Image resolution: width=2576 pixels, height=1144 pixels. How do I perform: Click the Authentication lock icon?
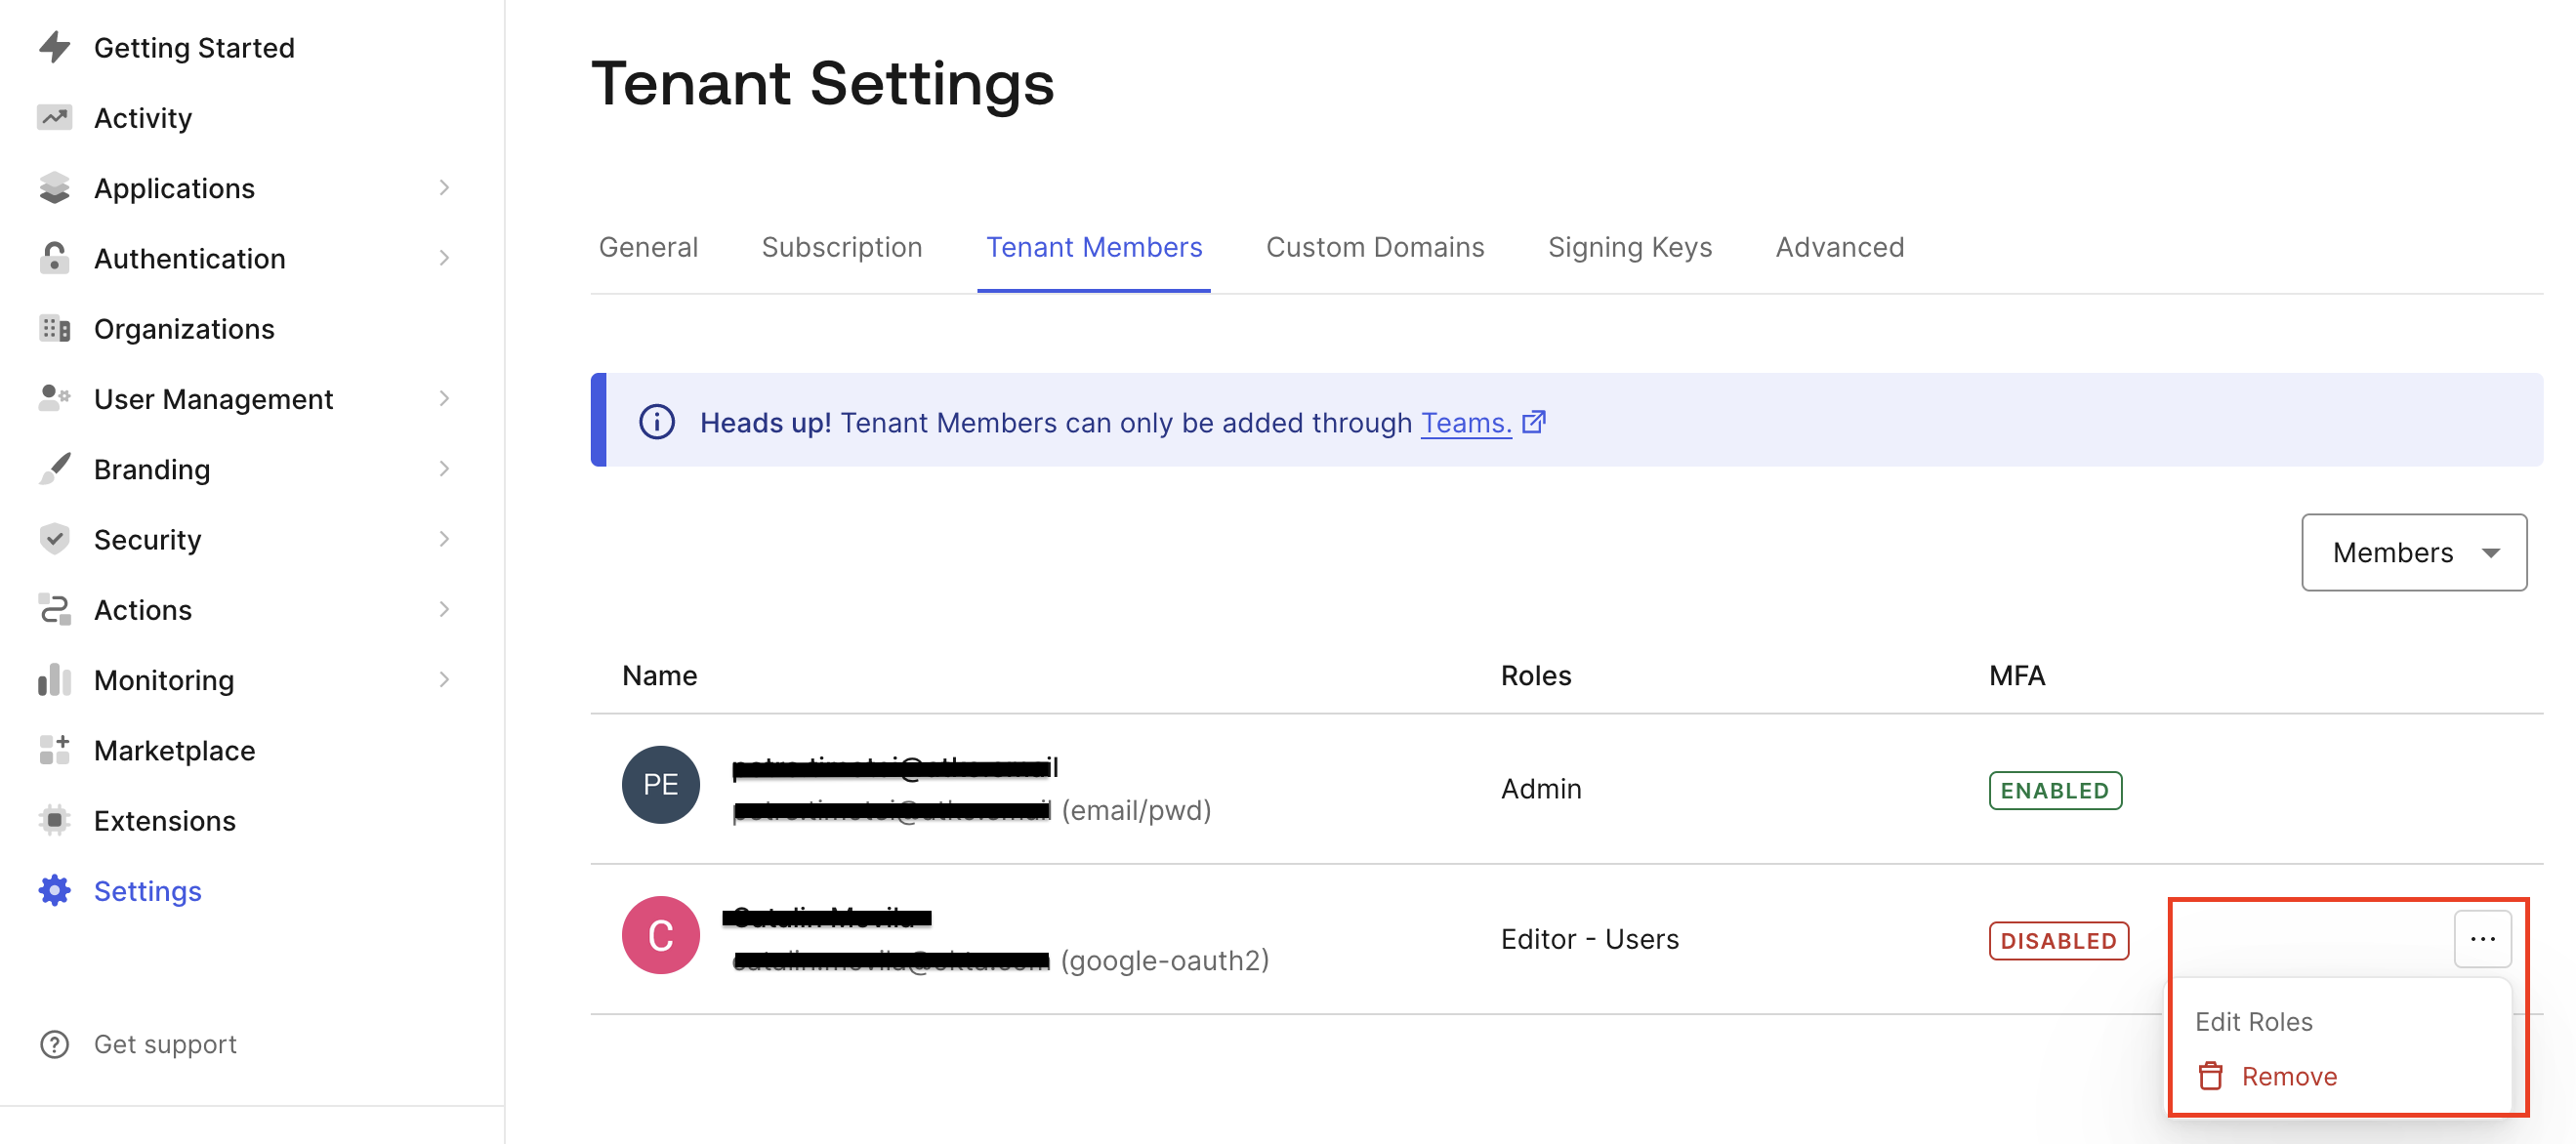pyautogui.click(x=55, y=257)
